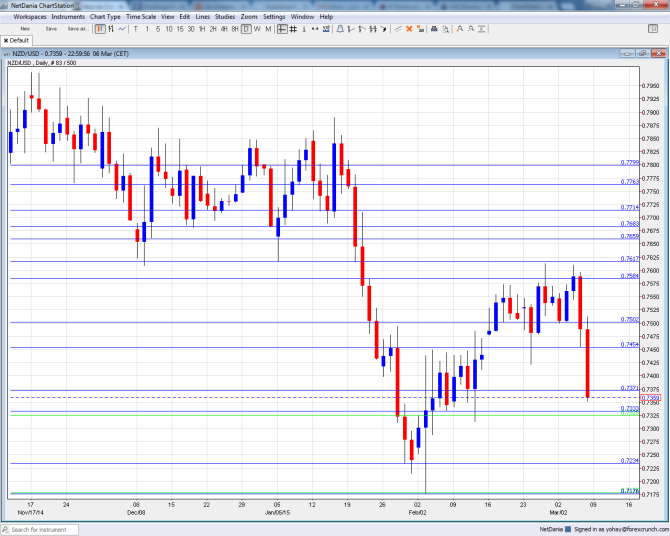The width and height of the screenshot is (670, 536).
Task: Click the zoom out magnifier icon
Action: coord(470,29)
